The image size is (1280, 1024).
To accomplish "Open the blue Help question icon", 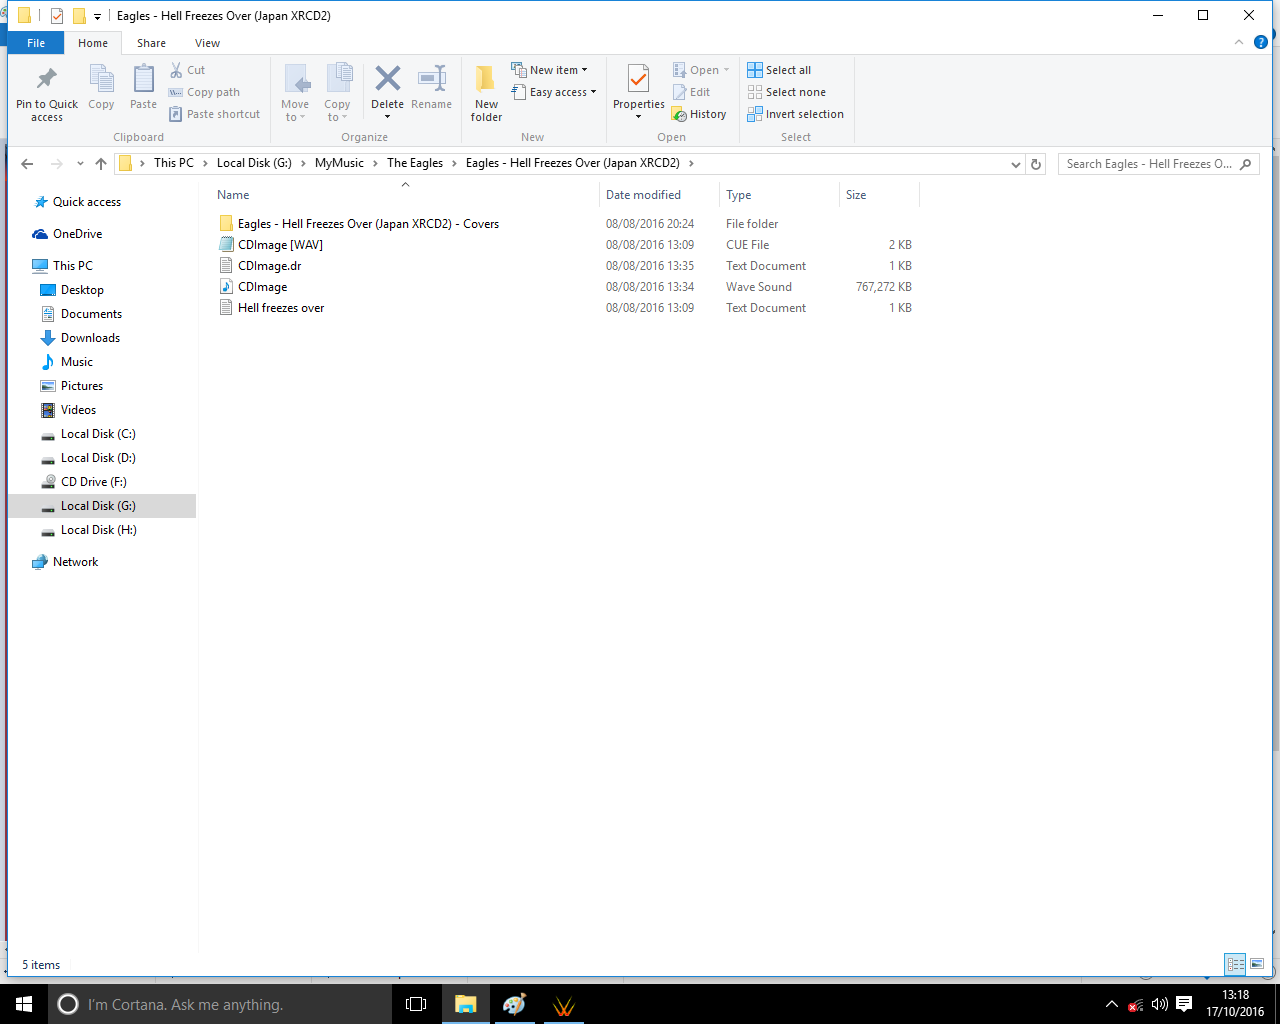I will 1261,42.
